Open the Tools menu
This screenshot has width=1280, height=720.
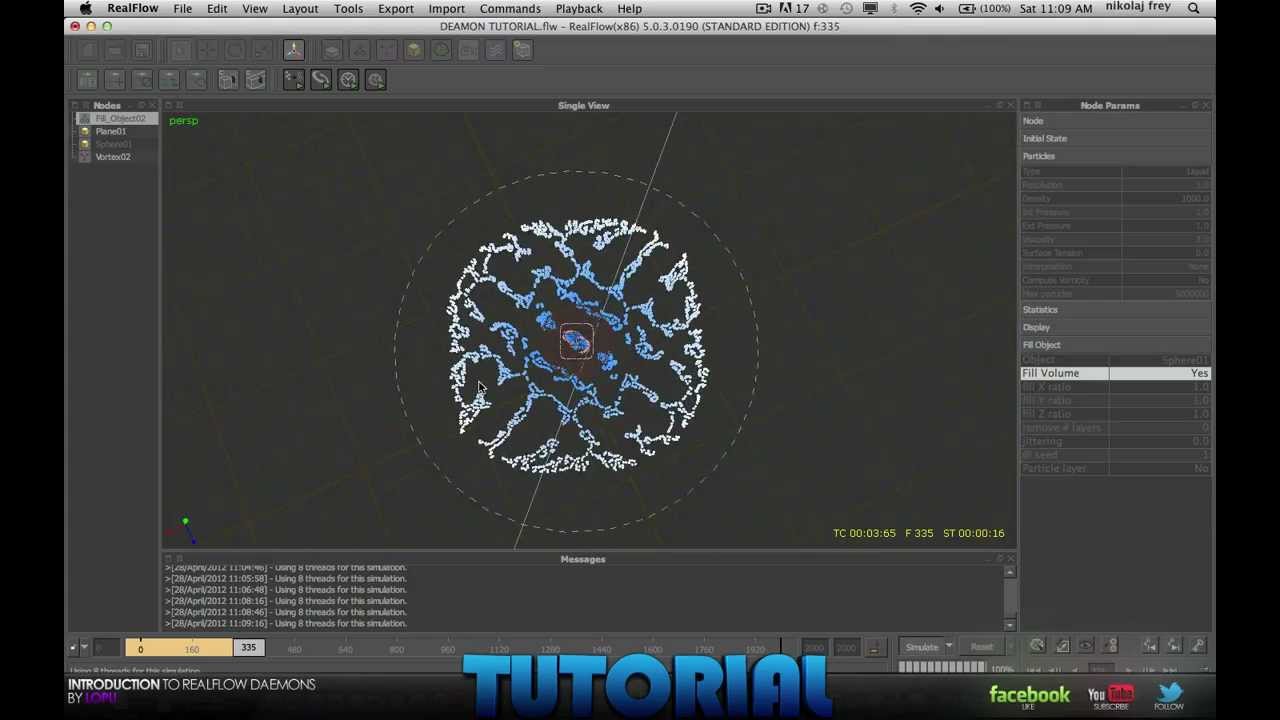click(348, 8)
